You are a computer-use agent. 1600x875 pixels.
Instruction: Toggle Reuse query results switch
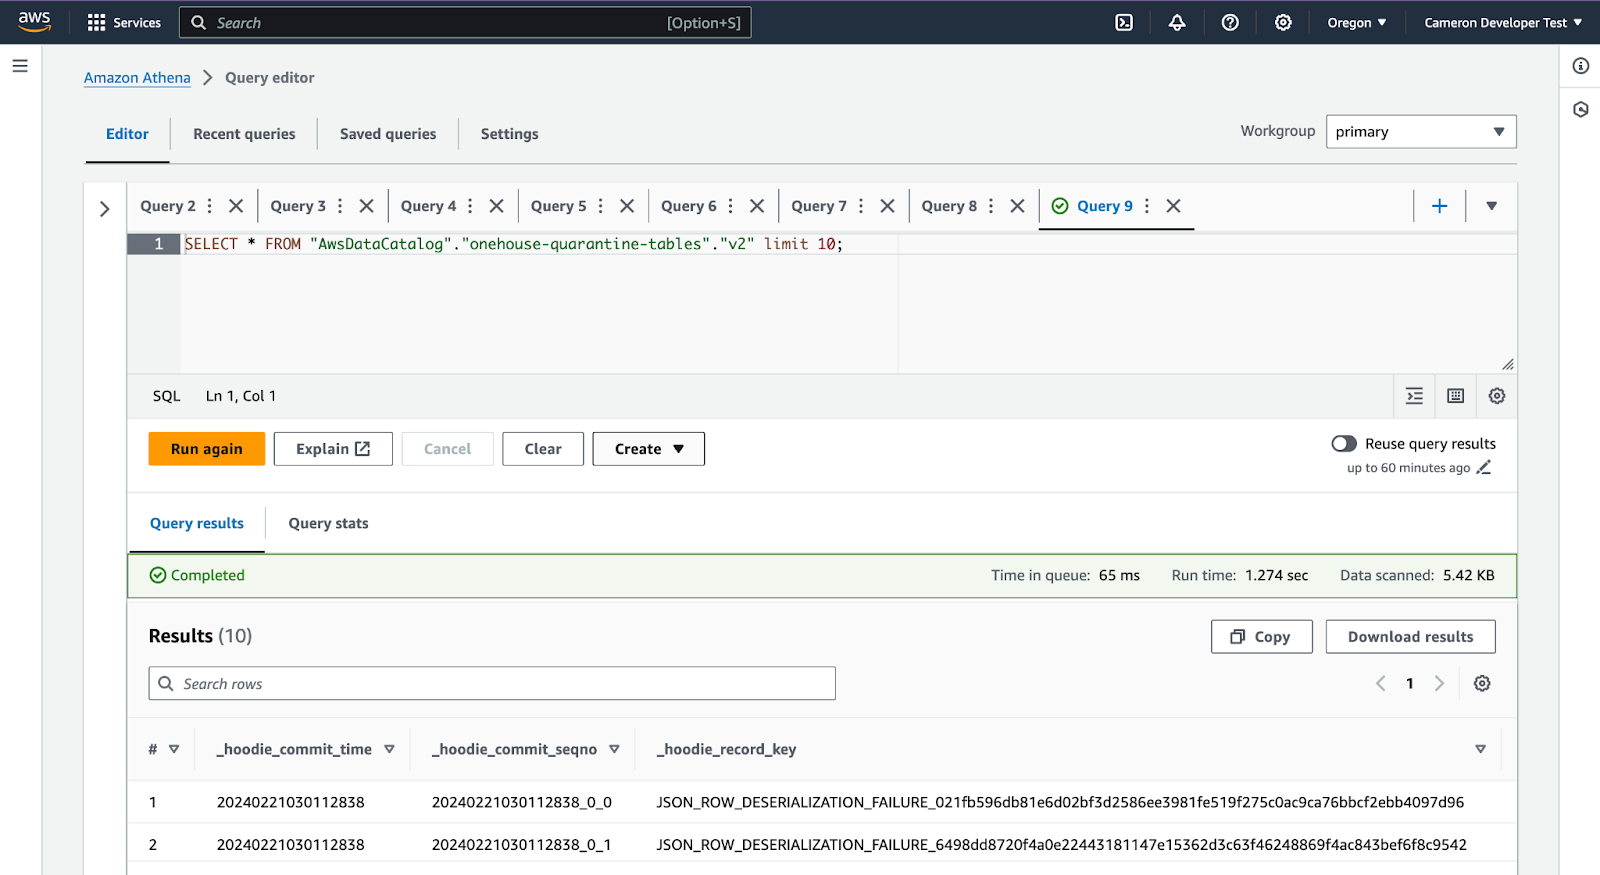click(x=1344, y=443)
